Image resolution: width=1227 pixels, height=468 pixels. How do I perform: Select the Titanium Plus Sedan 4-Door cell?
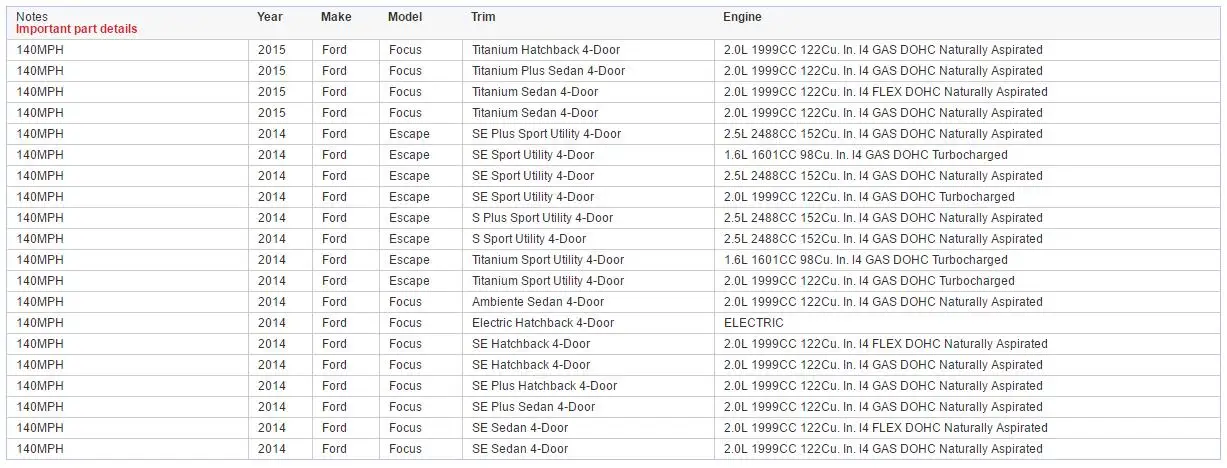[548, 71]
